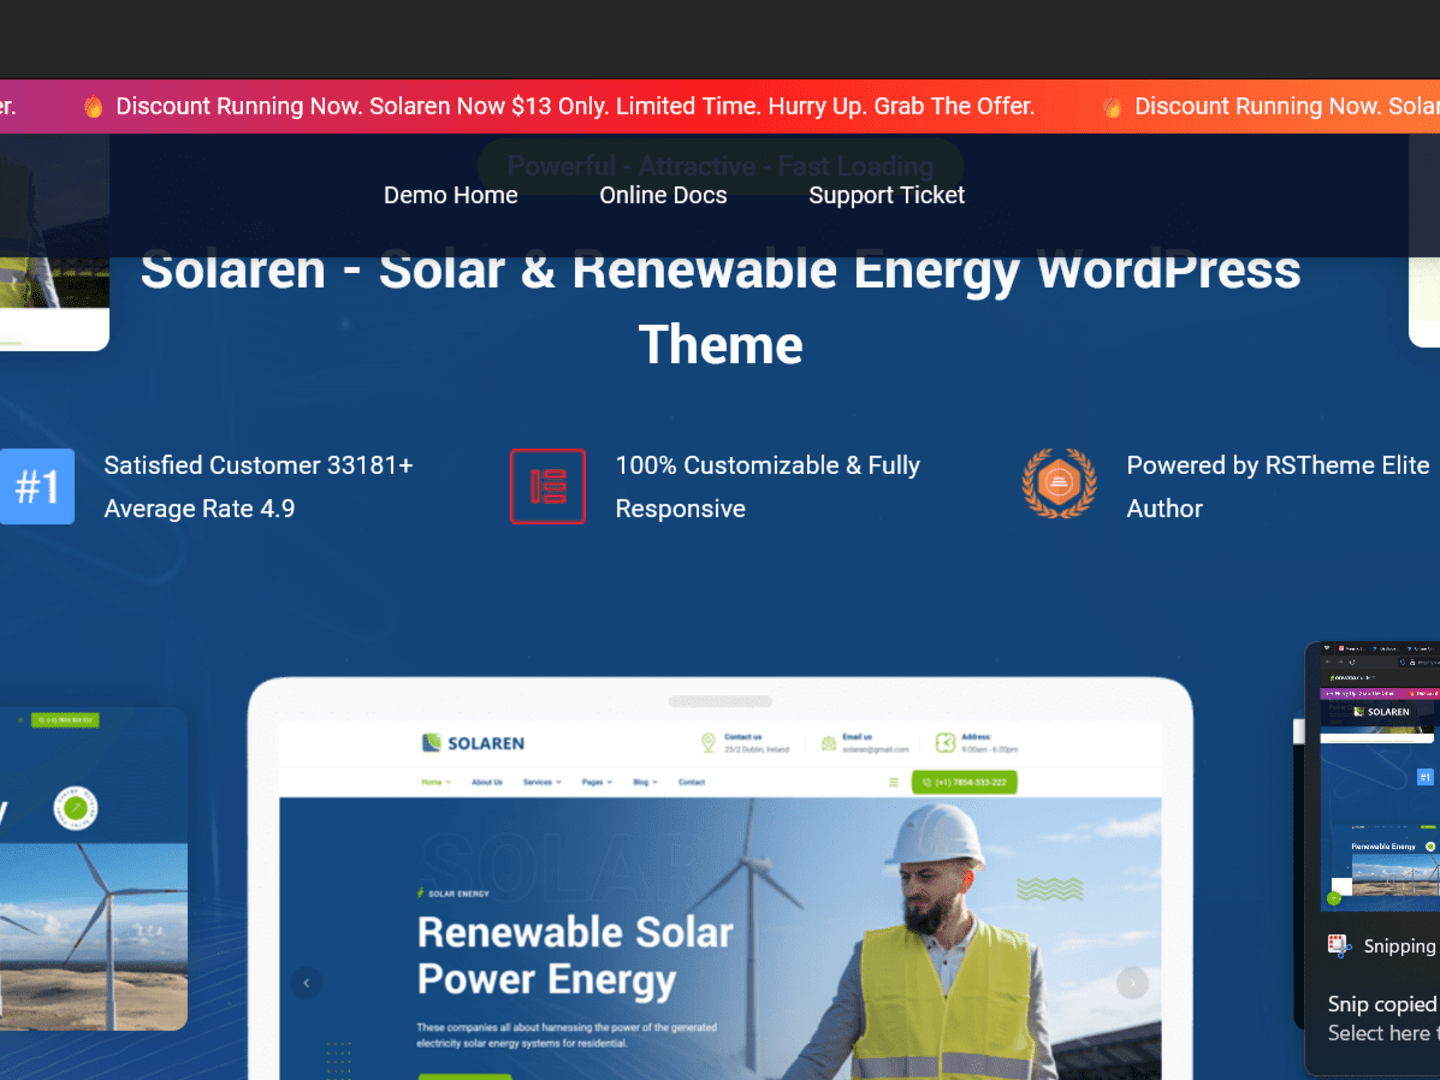Click the green phone number button
The width and height of the screenshot is (1440, 1080).
964,782
